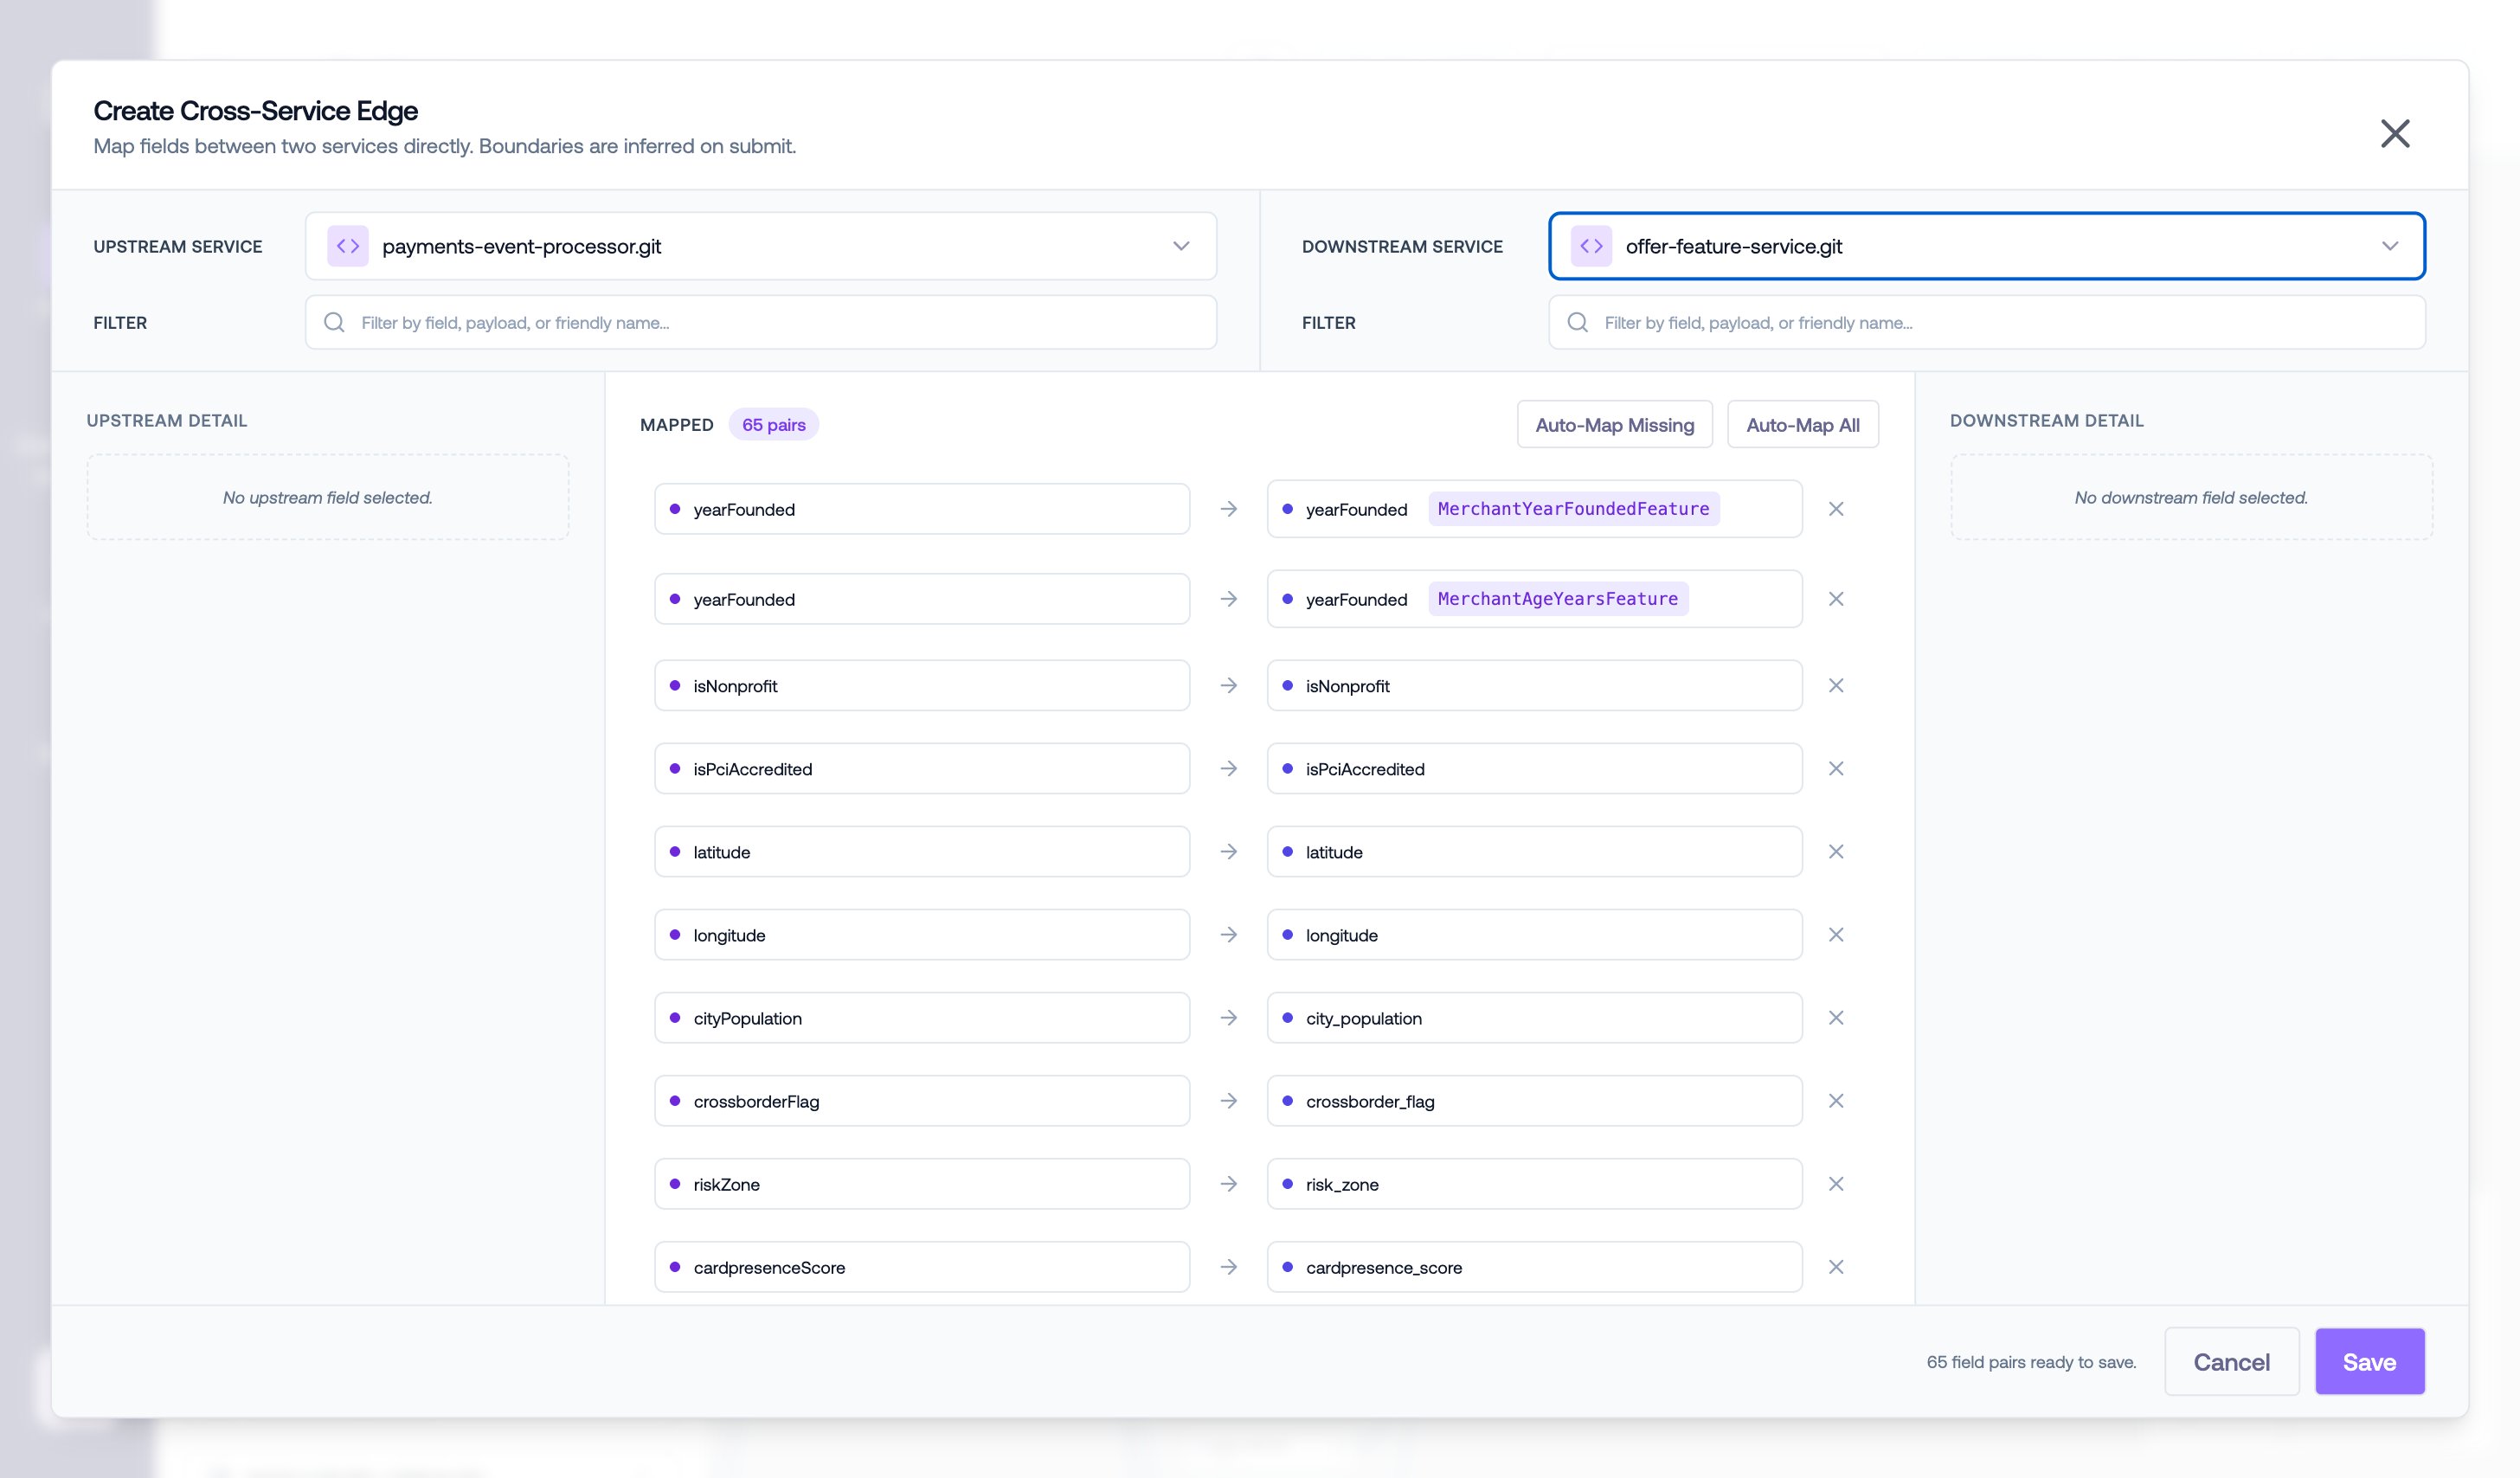Save the 65 field pairs
The image size is (2520, 1478).
2369,1362
